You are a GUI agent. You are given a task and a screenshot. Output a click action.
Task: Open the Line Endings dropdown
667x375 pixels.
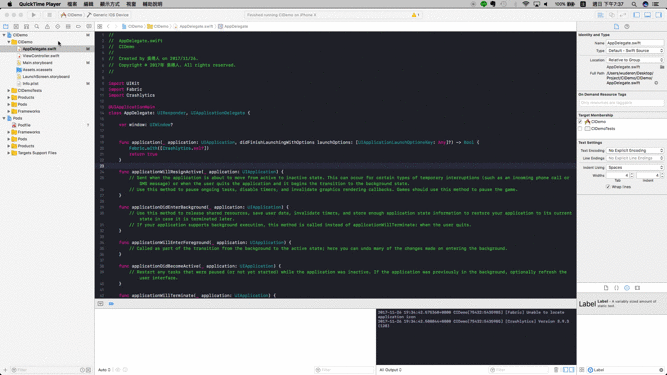(635, 158)
